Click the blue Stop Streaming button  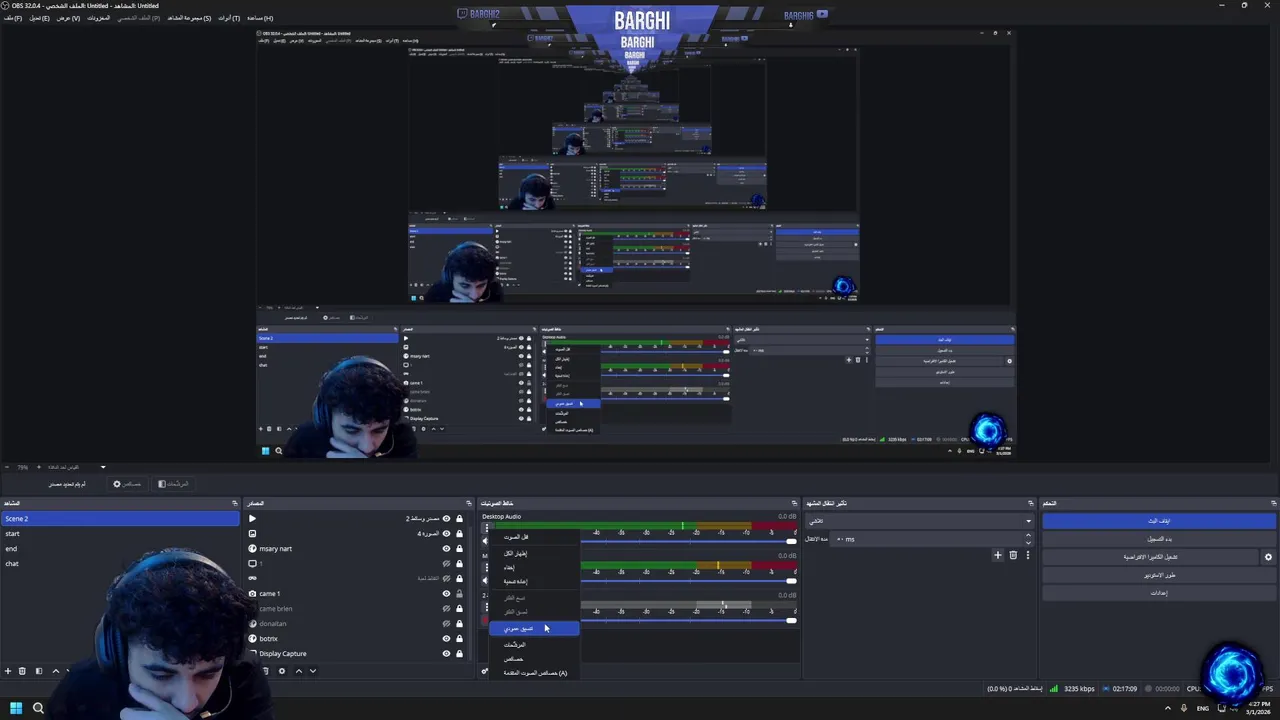tap(1159, 521)
